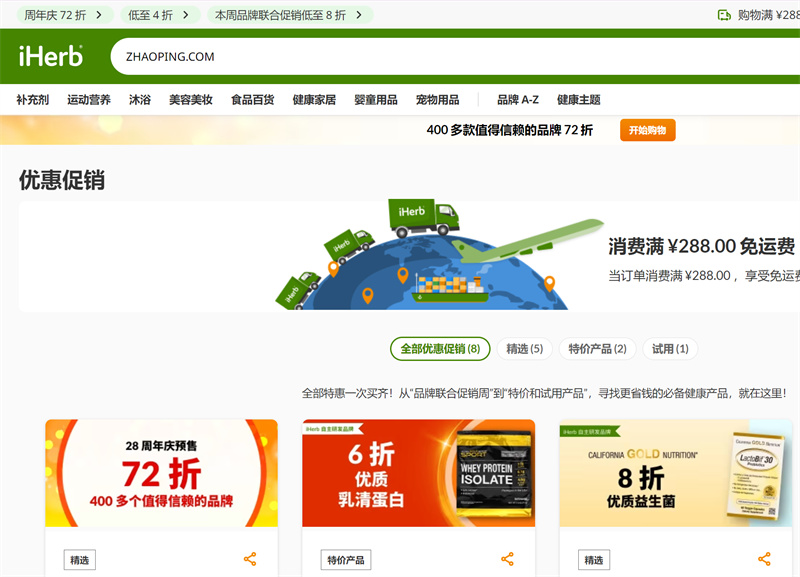Open the 宠物用品 category menu
Image resolution: width=800 pixels, height=577 pixels.
[x=438, y=99]
